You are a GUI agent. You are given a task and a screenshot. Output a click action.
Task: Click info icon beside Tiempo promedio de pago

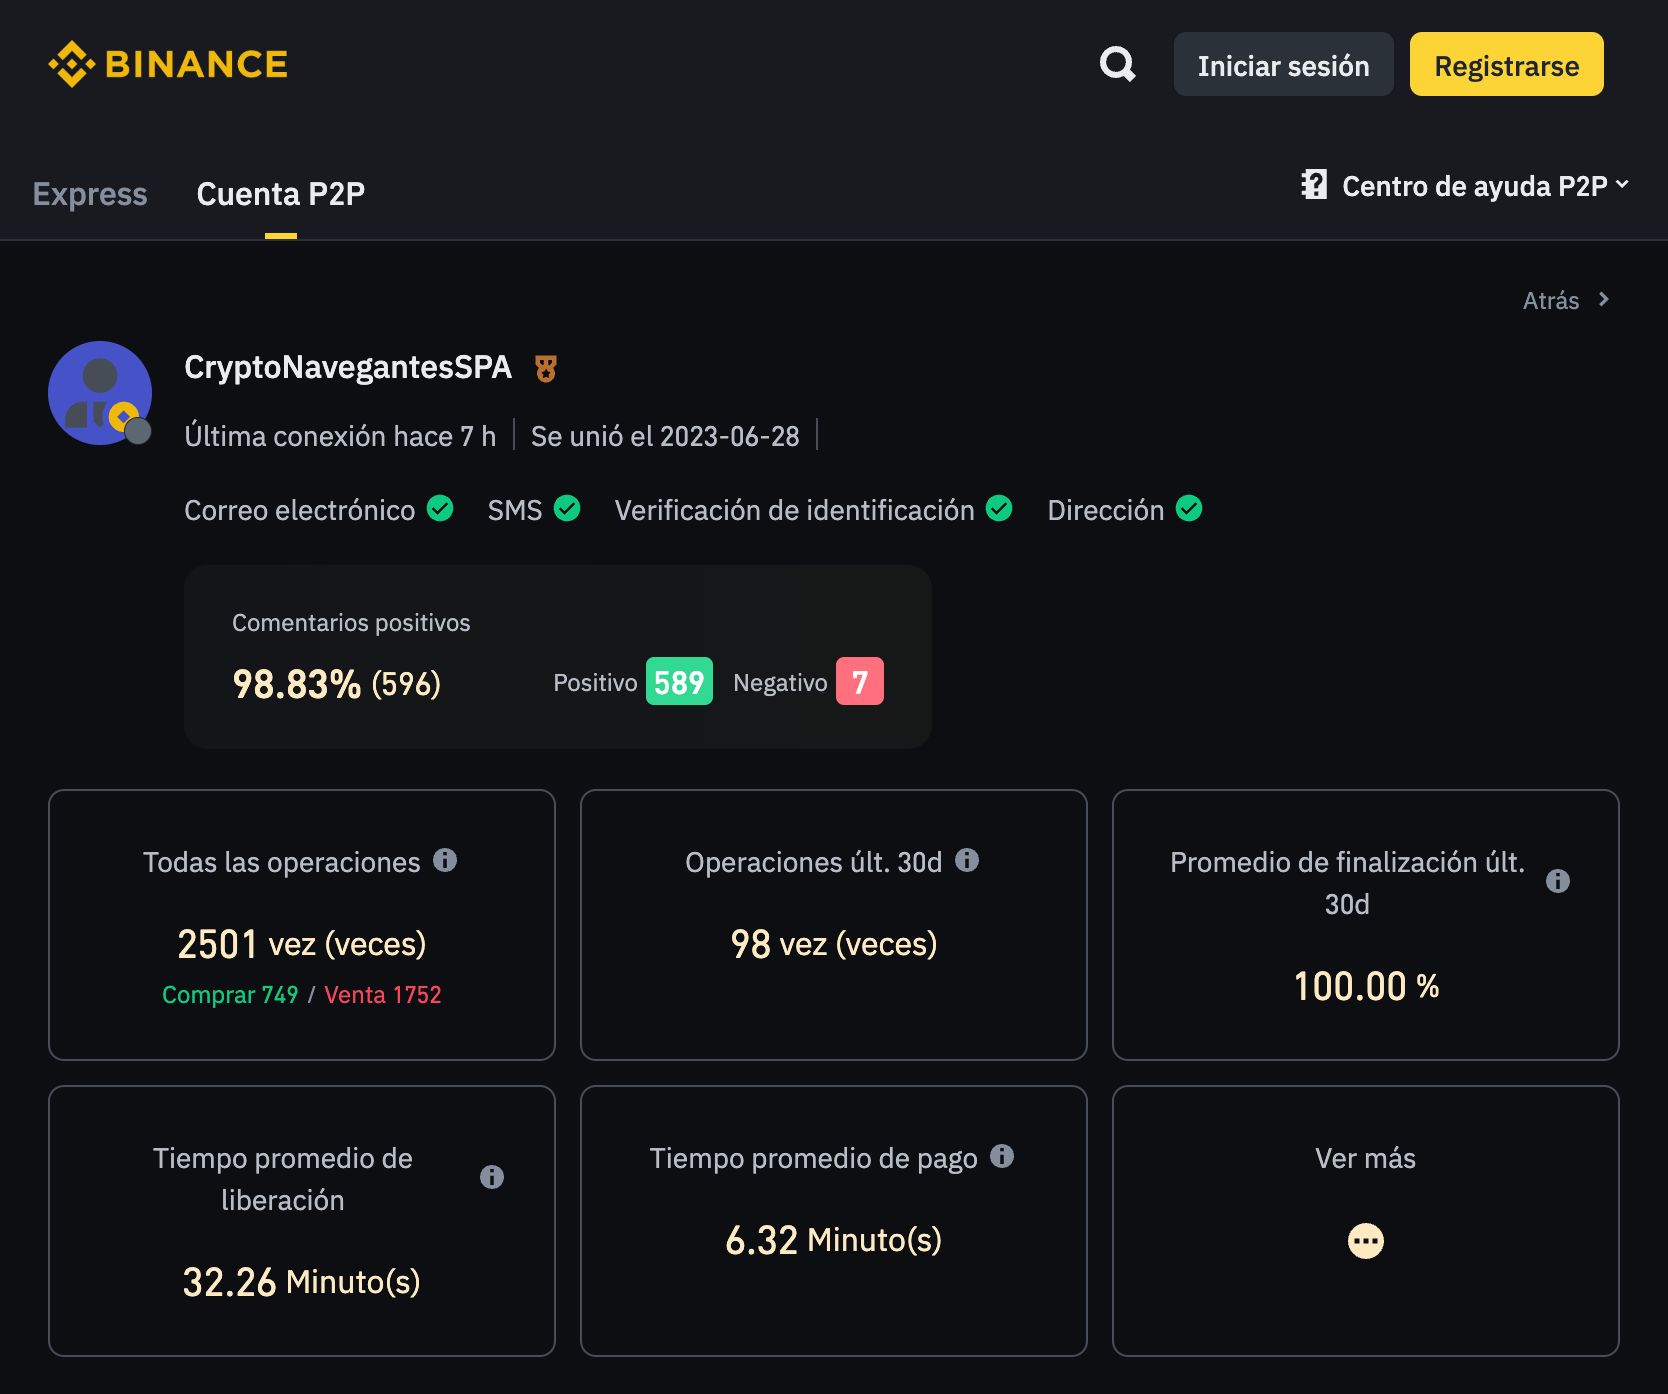[1002, 1156]
